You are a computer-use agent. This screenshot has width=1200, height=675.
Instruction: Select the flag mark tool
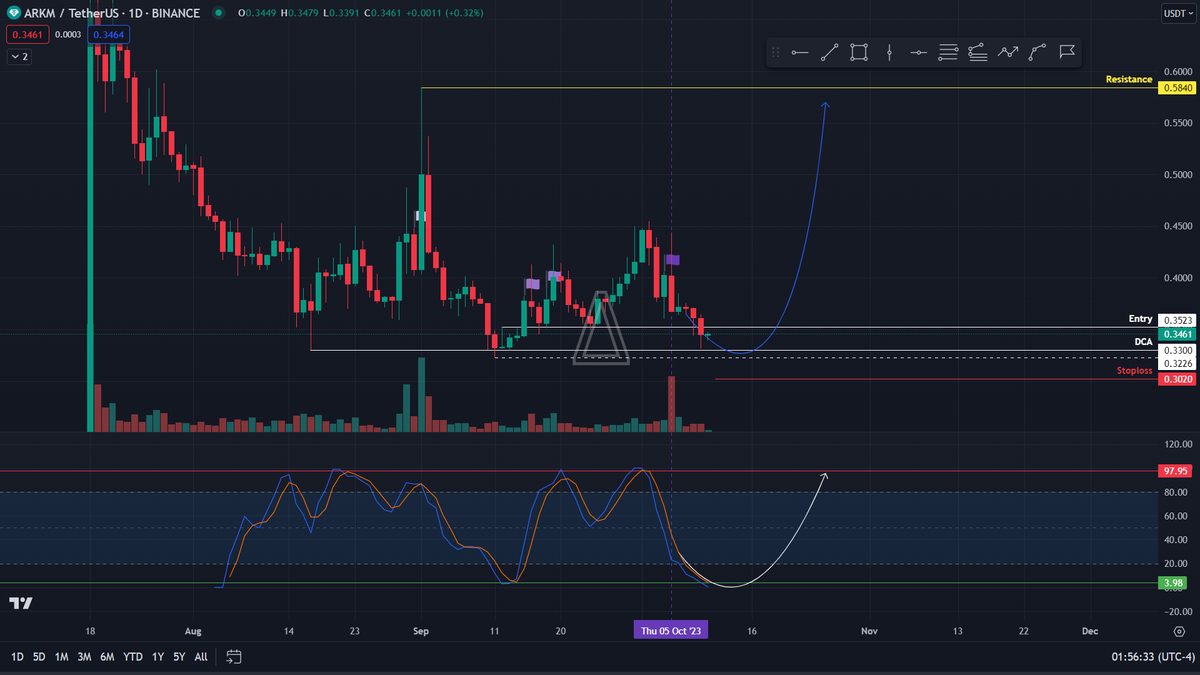click(x=1067, y=52)
